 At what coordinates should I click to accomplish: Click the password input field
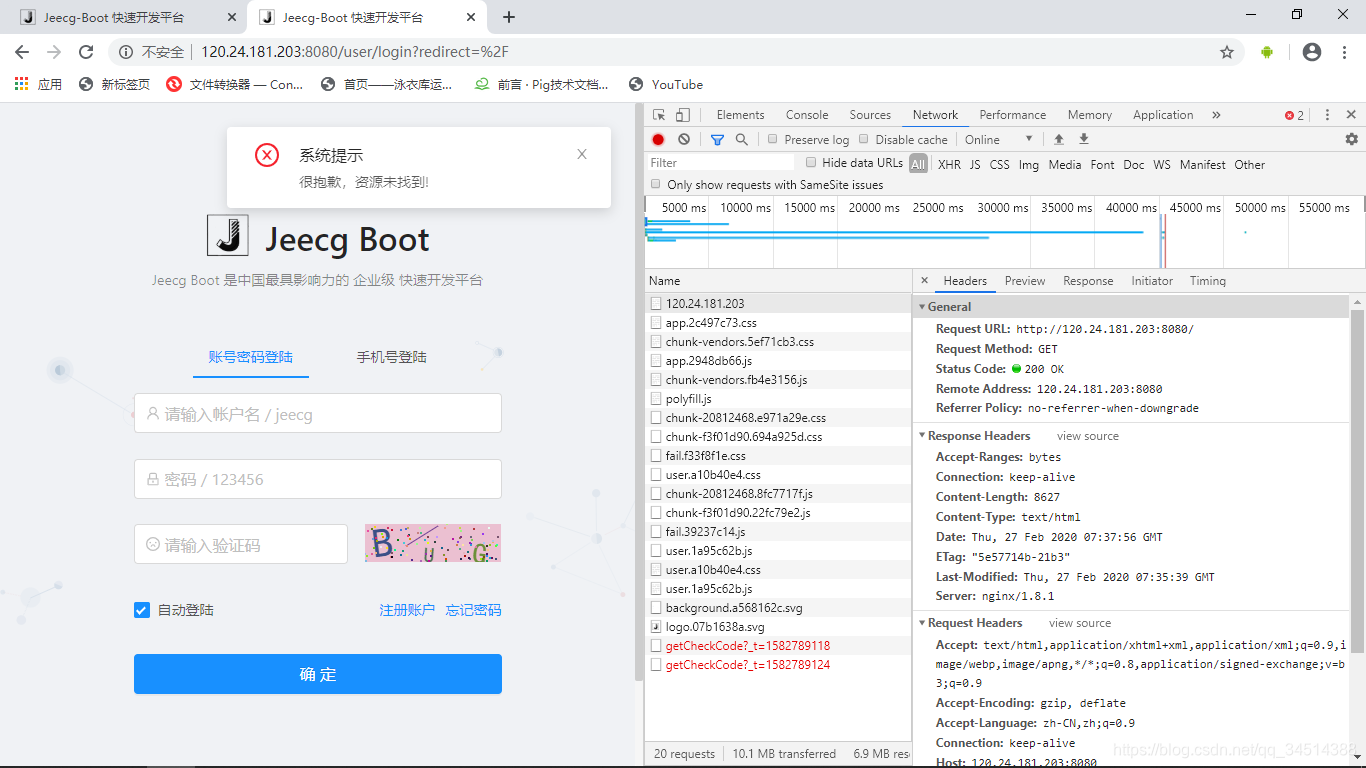318,479
